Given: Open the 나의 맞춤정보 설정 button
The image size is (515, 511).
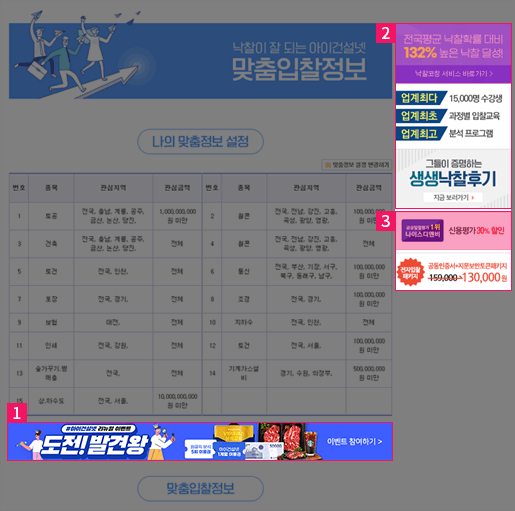Looking at the screenshot, I should pyautogui.click(x=201, y=142).
